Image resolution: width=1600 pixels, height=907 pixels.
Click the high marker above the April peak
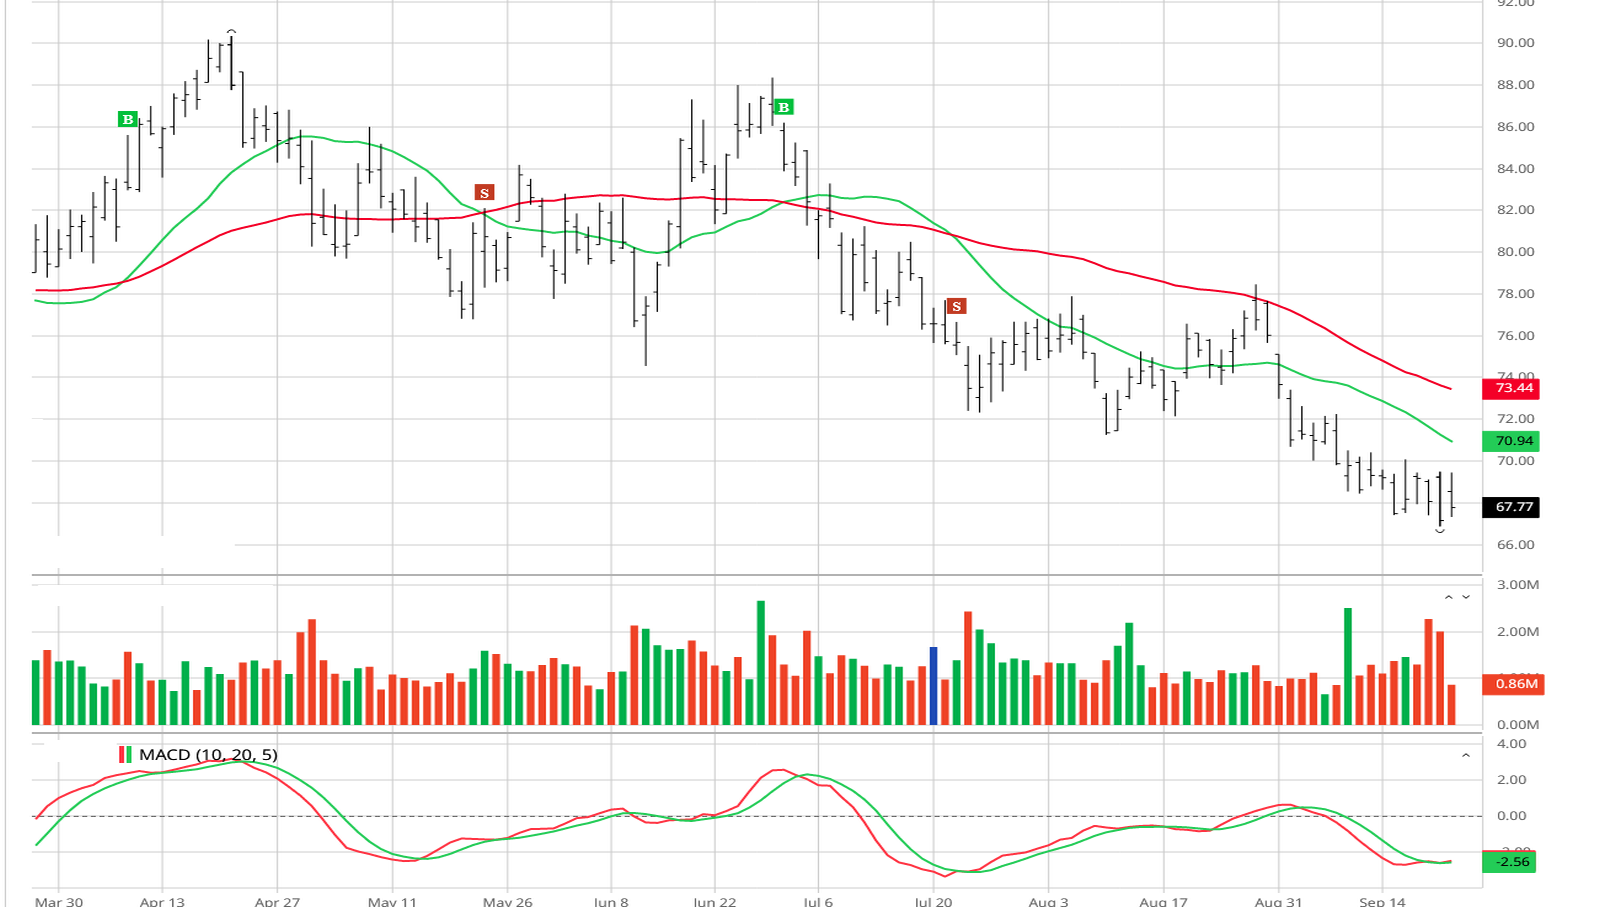(x=231, y=32)
